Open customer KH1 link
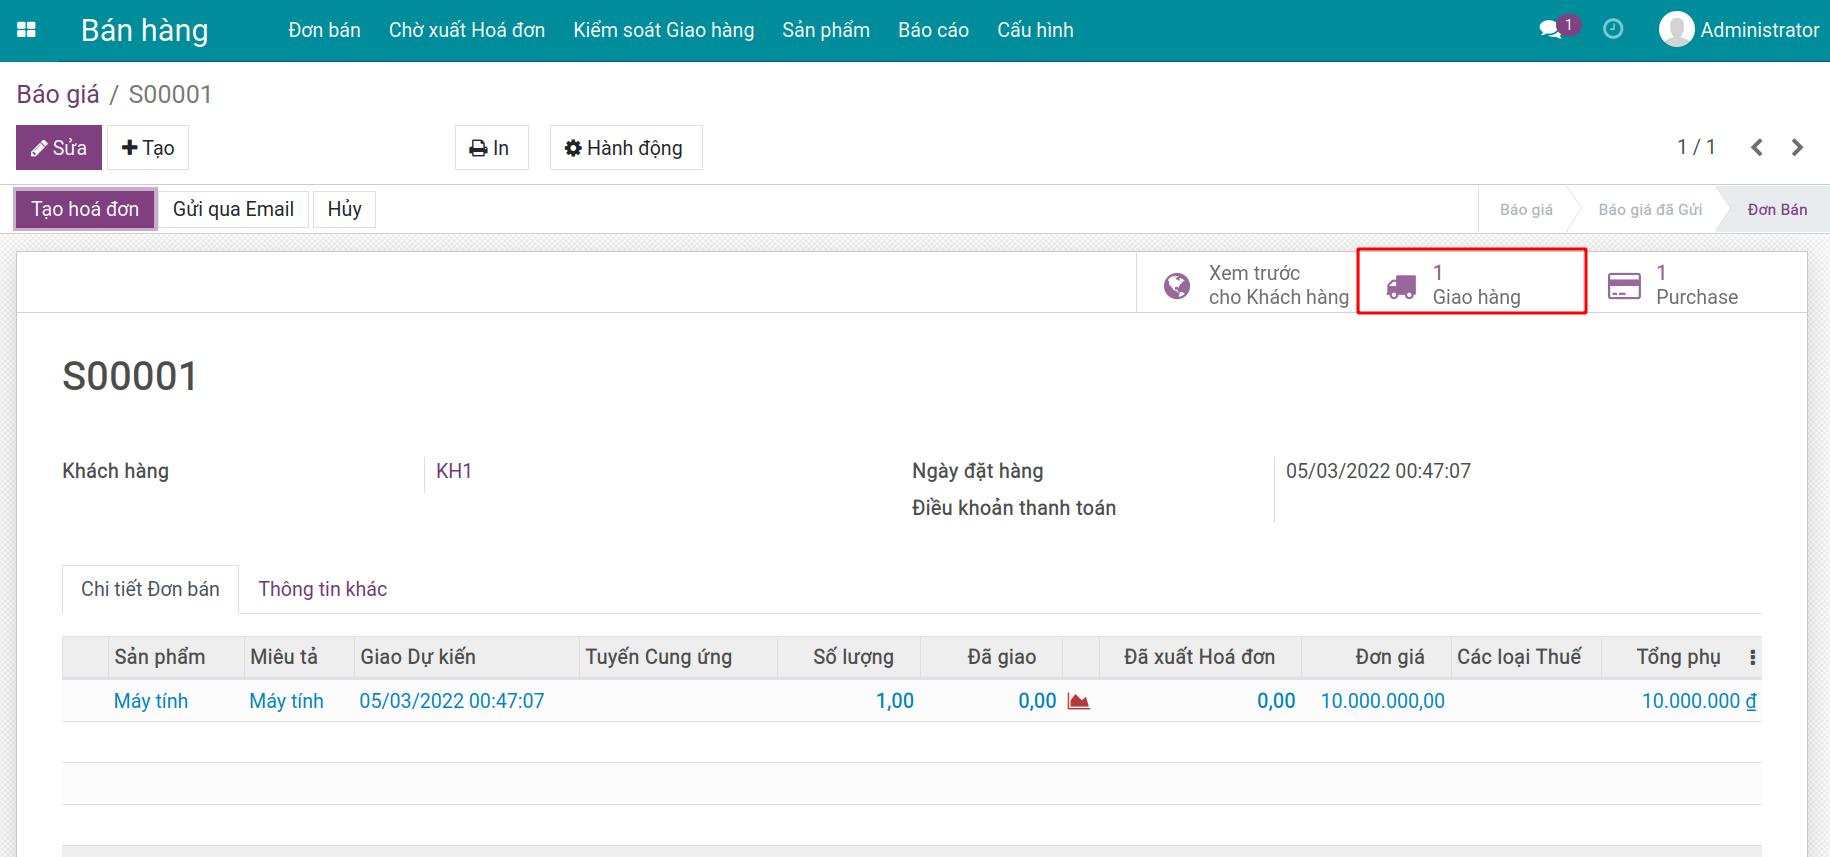1830x857 pixels. tap(454, 471)
